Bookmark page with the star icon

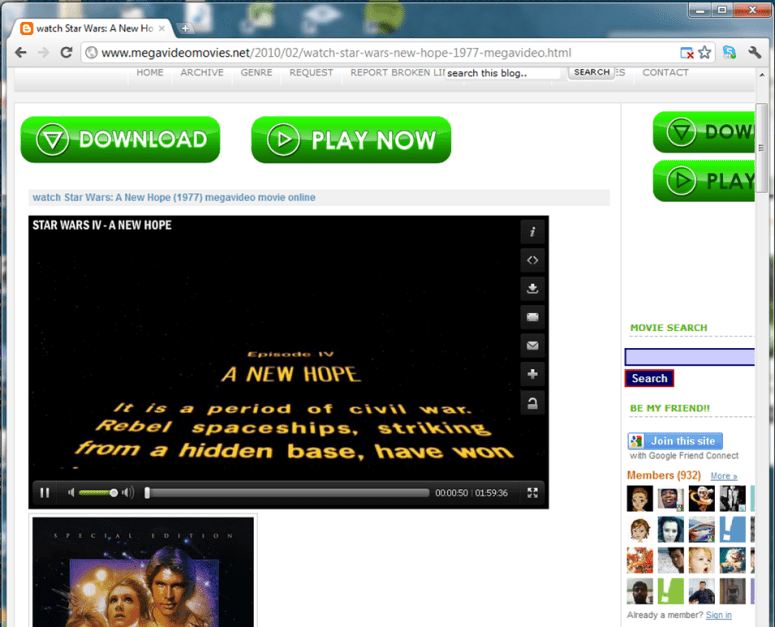click(705, 53)
